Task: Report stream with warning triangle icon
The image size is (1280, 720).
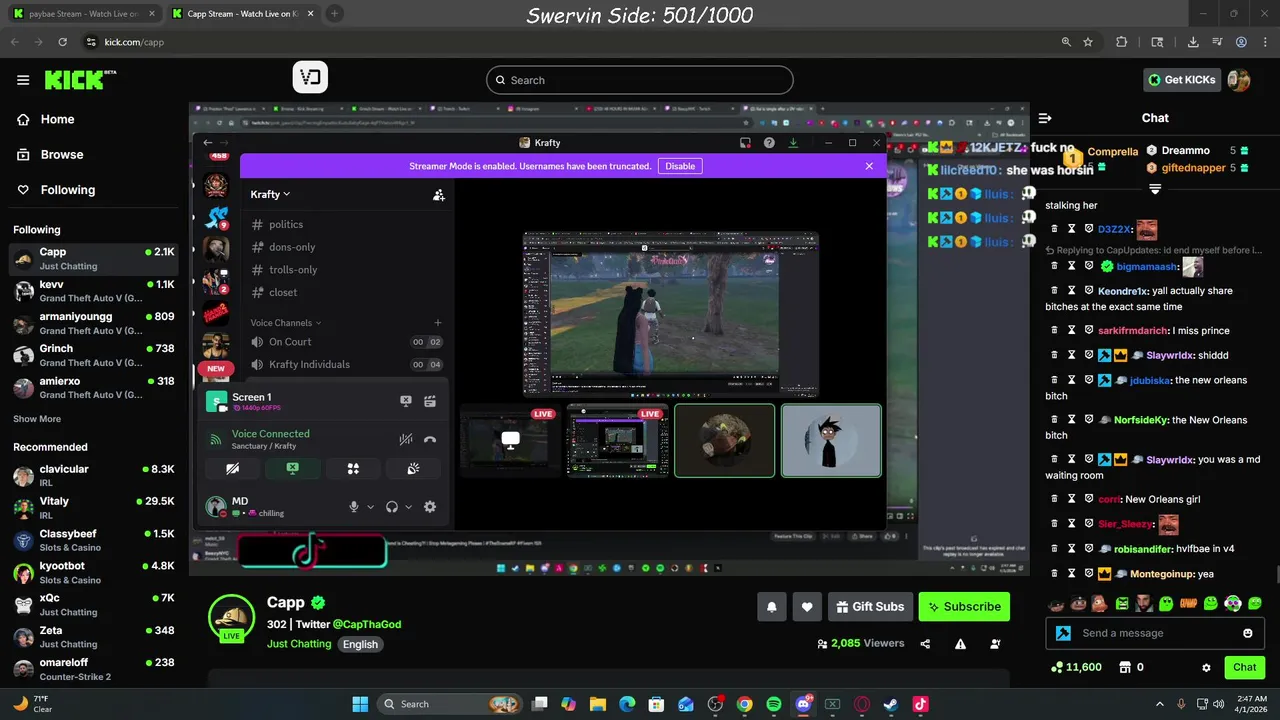Action: [960, 644]
